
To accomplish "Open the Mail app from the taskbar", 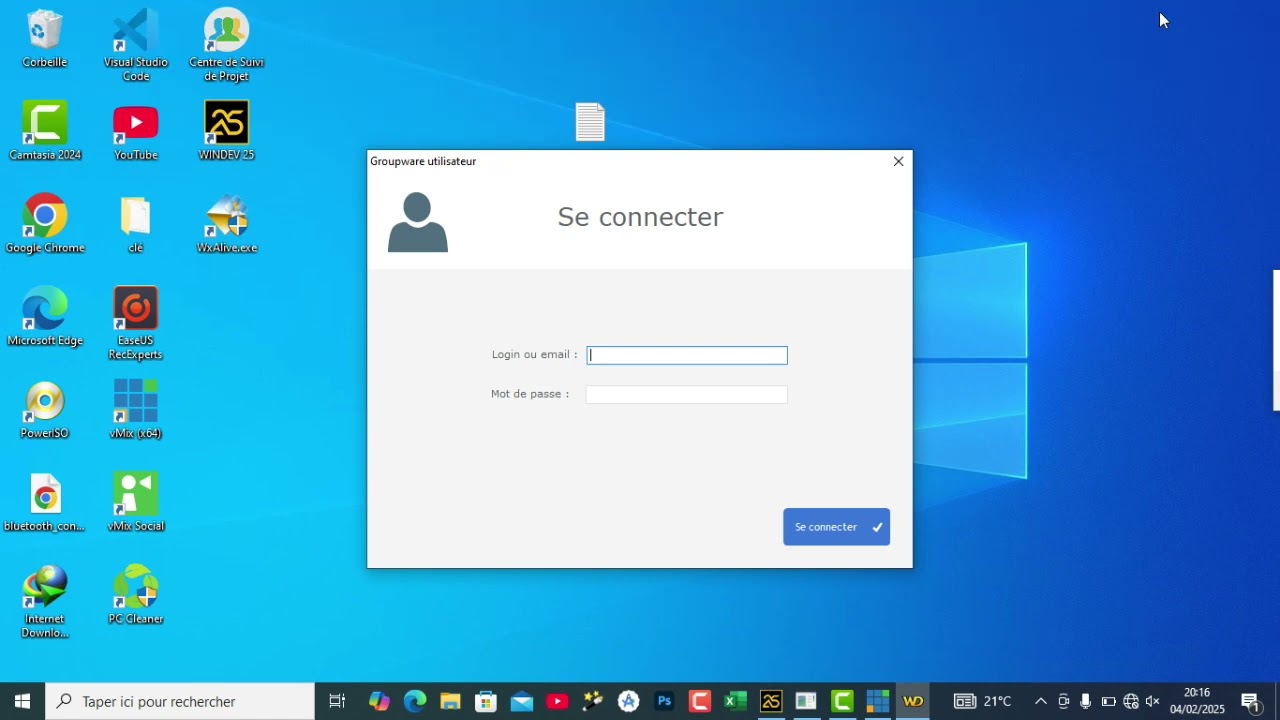I will point(522,701).
